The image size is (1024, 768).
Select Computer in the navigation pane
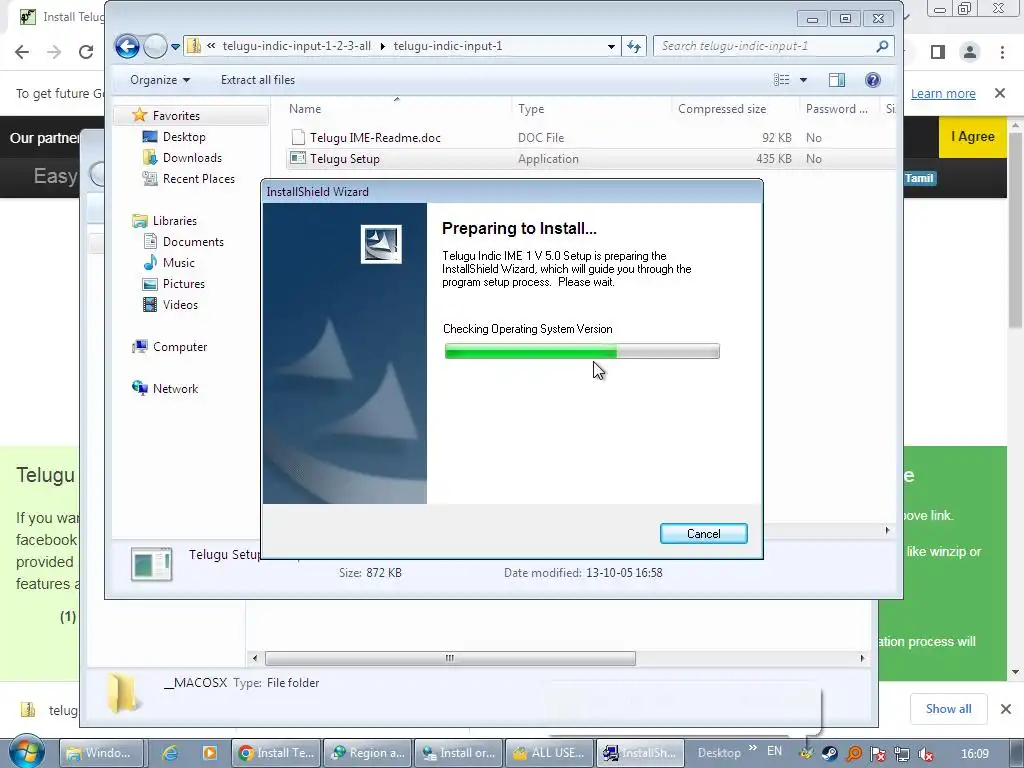tap(180, 347)
